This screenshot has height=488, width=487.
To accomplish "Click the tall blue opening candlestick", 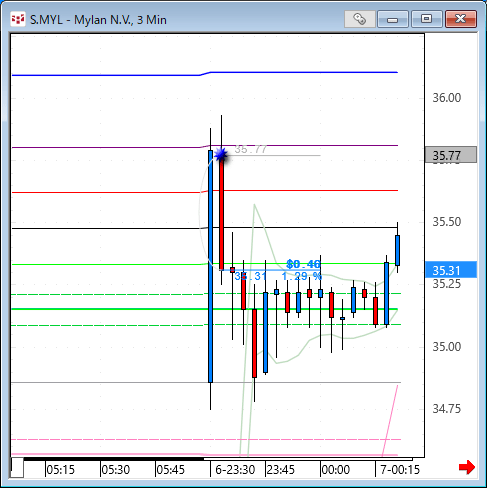I will click(x=210, y=266).
